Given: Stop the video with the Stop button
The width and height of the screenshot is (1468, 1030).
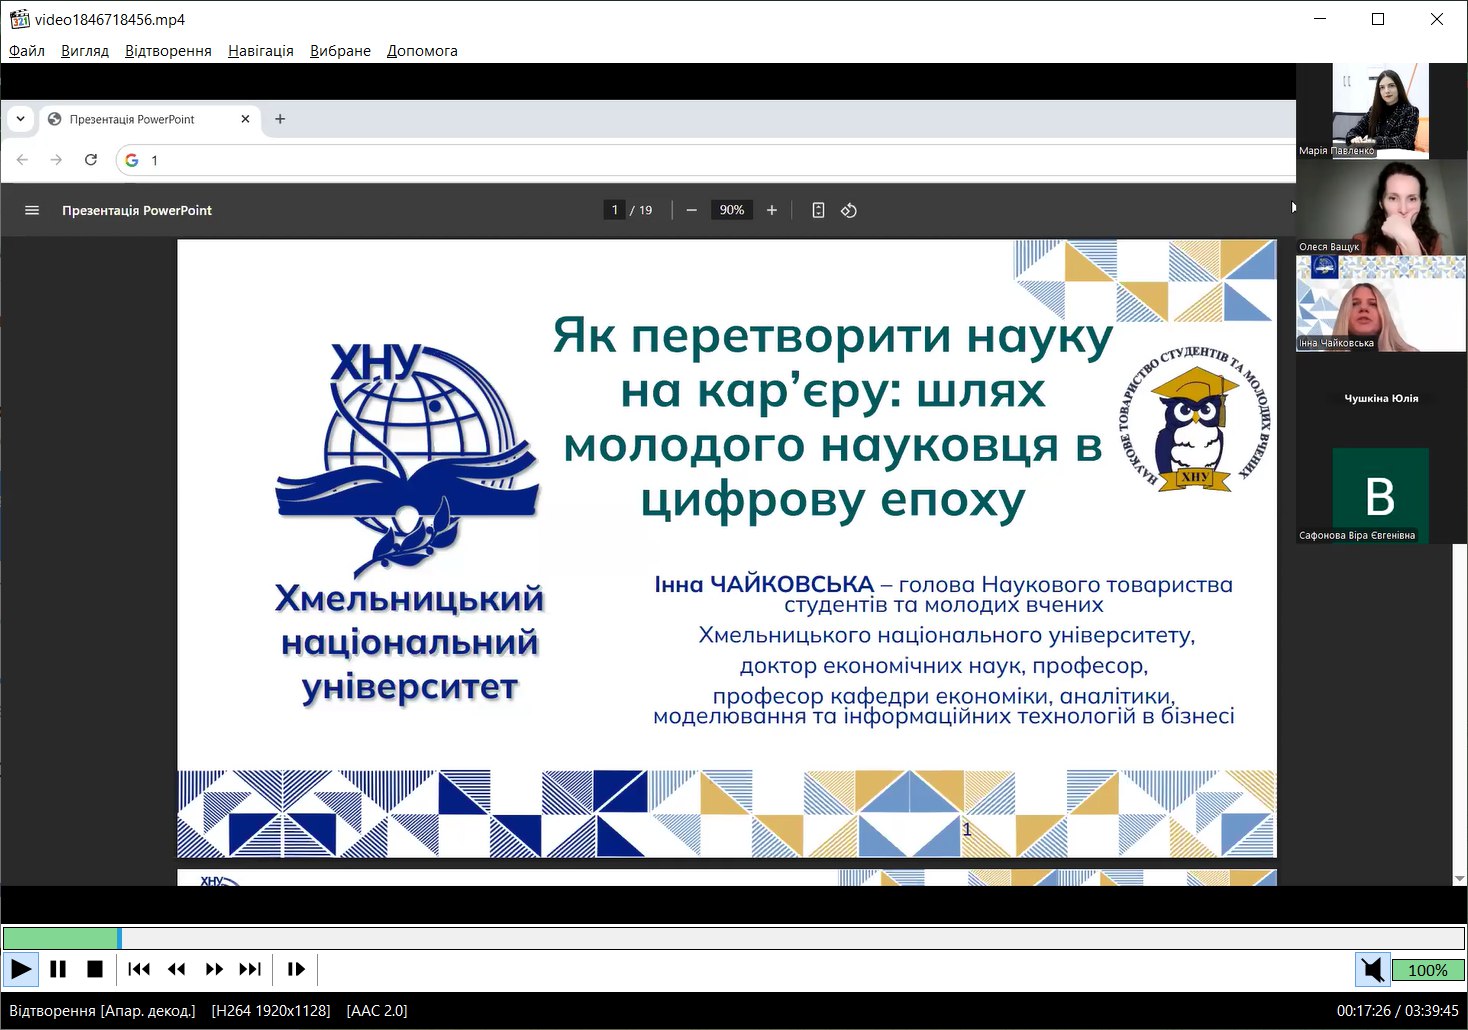Looking at the screenshot, I should click(95, 969).
